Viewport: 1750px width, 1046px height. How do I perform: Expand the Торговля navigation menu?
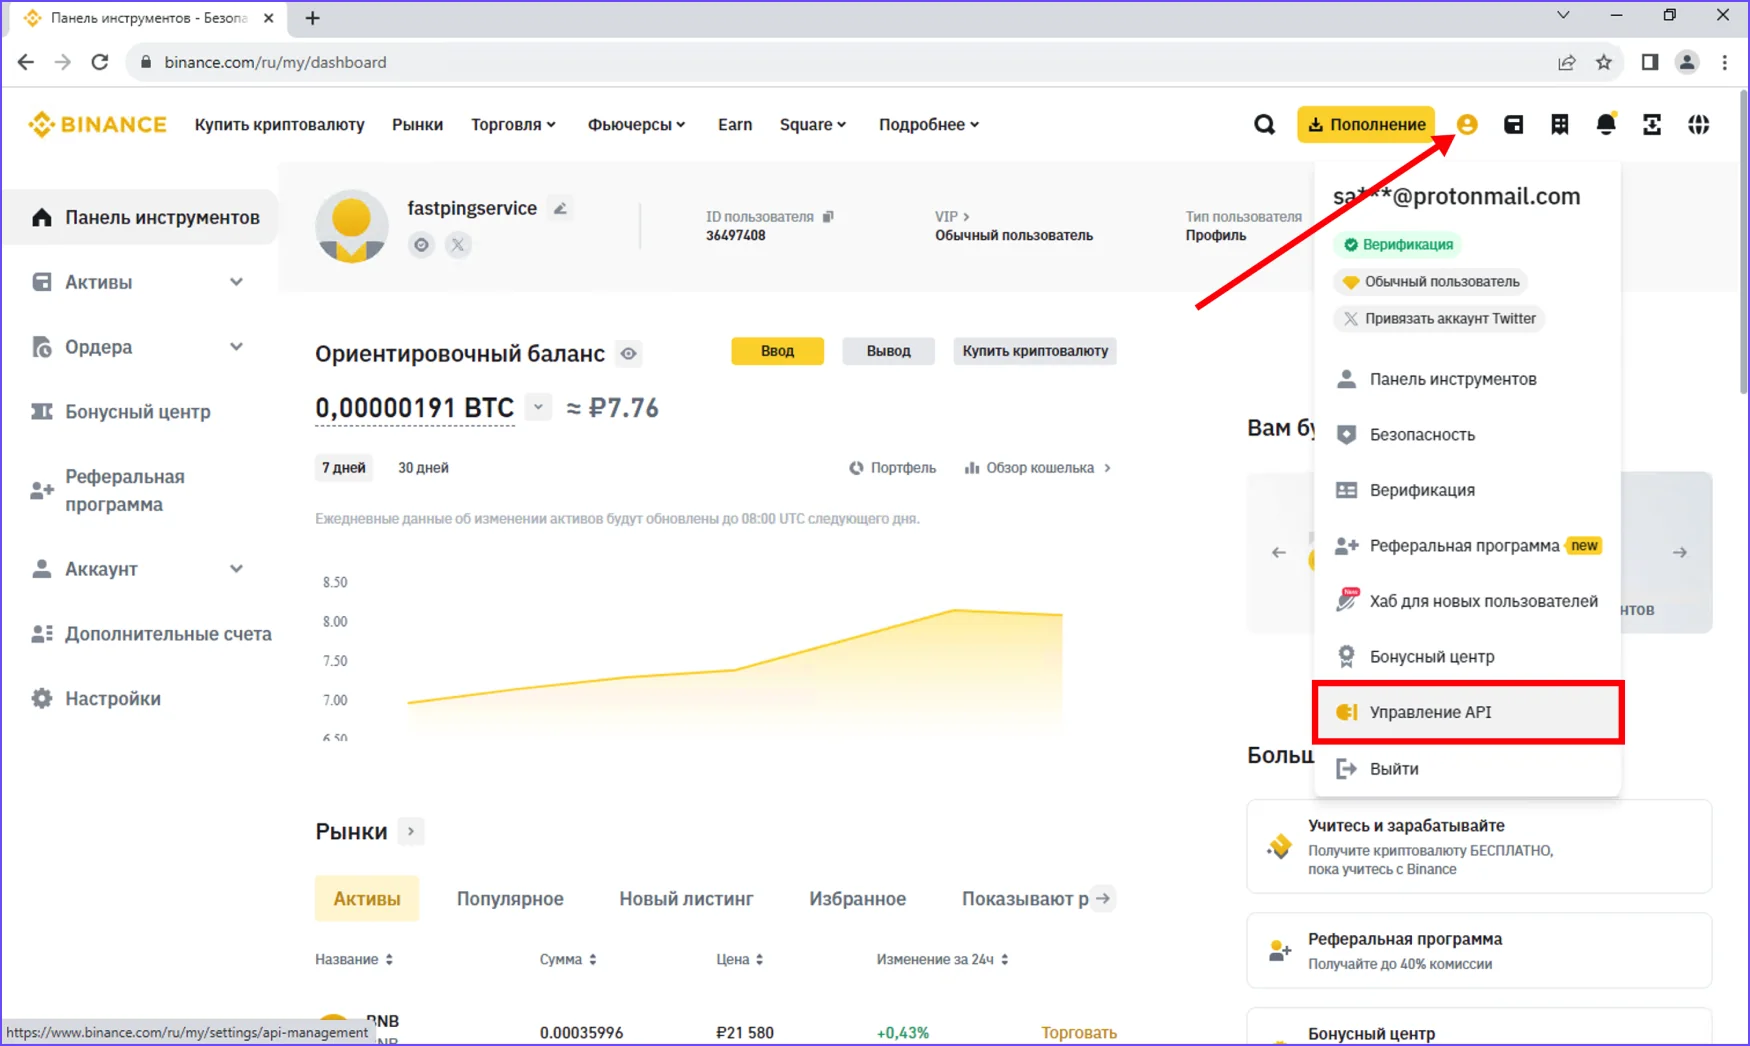(513, 125)
